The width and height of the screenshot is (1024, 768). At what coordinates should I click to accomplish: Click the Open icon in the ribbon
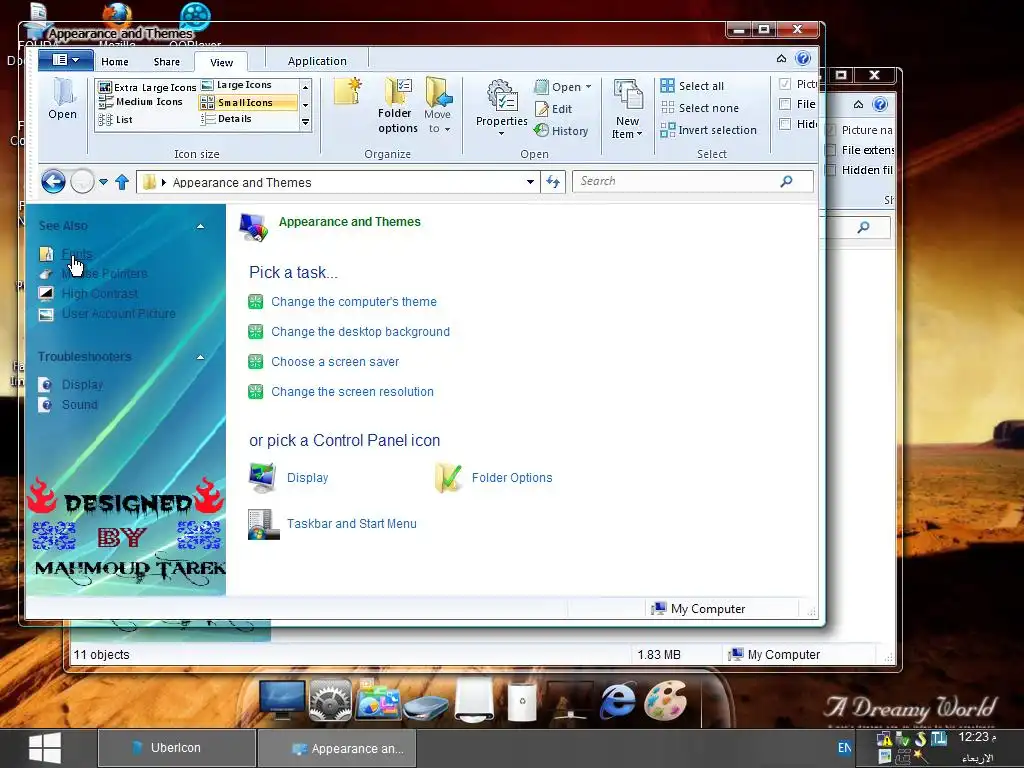point(63,99)
